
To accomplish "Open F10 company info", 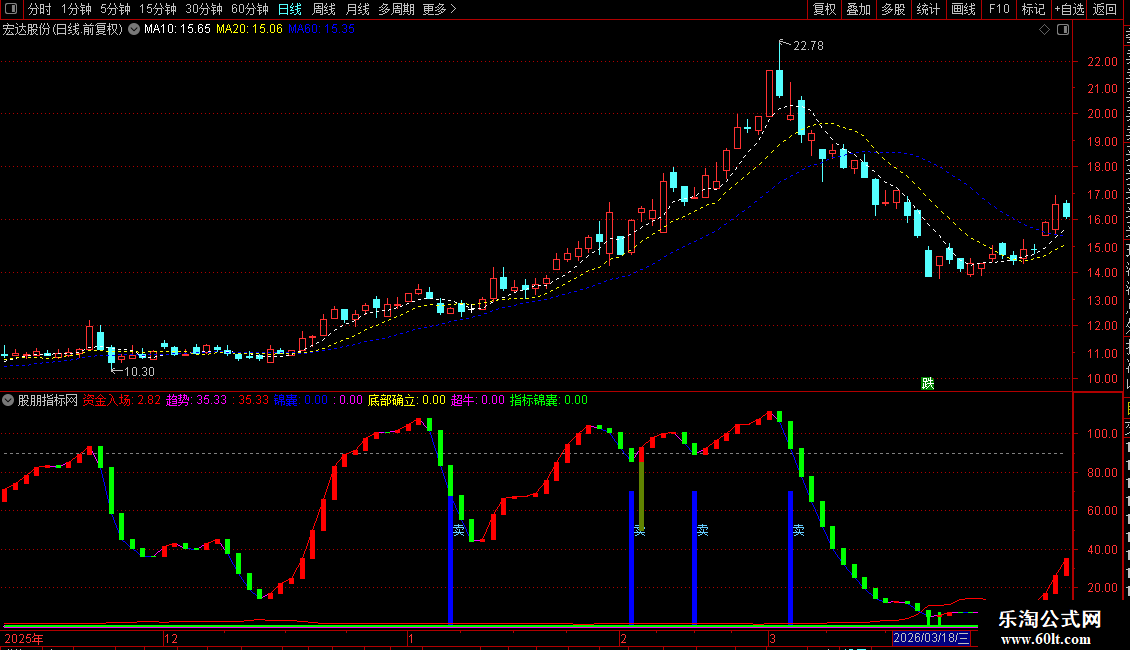I will coord(999,9).
